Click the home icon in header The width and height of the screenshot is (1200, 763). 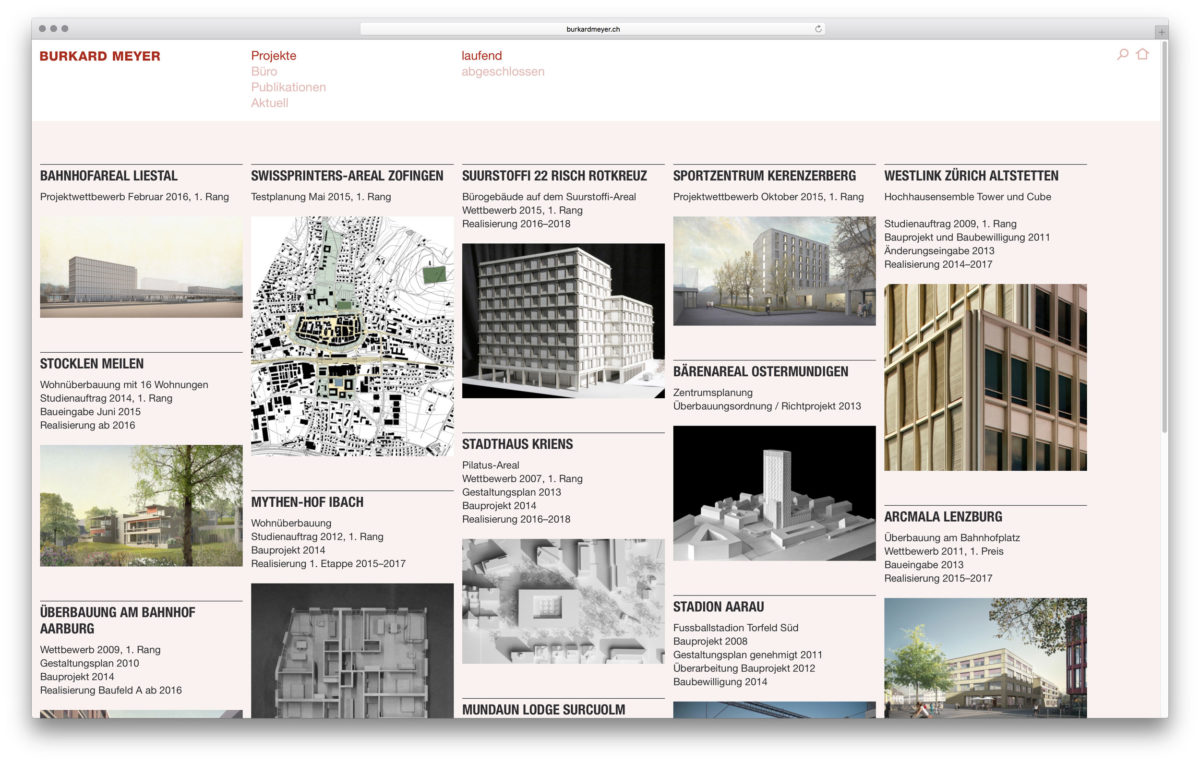pos(1142,55)
